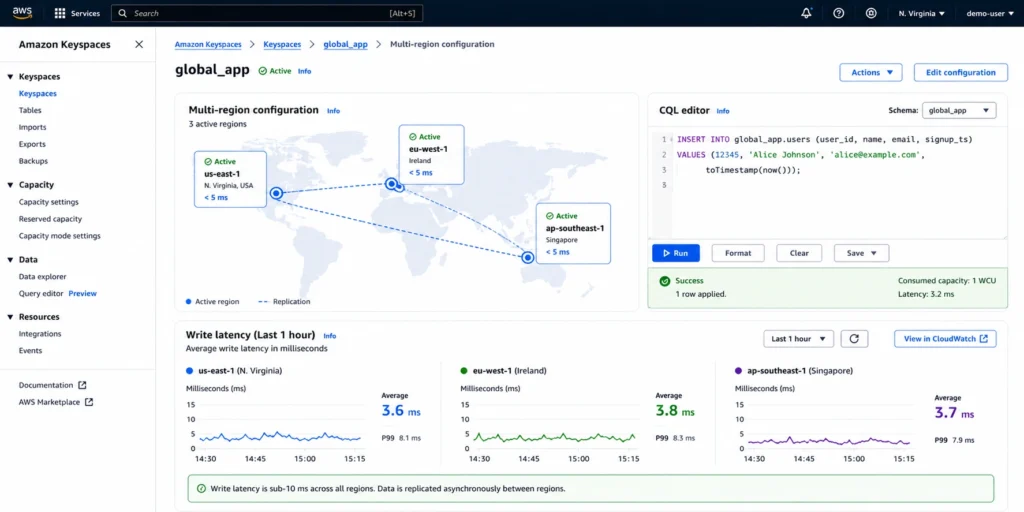The height and width of the screenshot is (512, 1024).
Task: Open Query editor Preview
Action: (57, 294)
